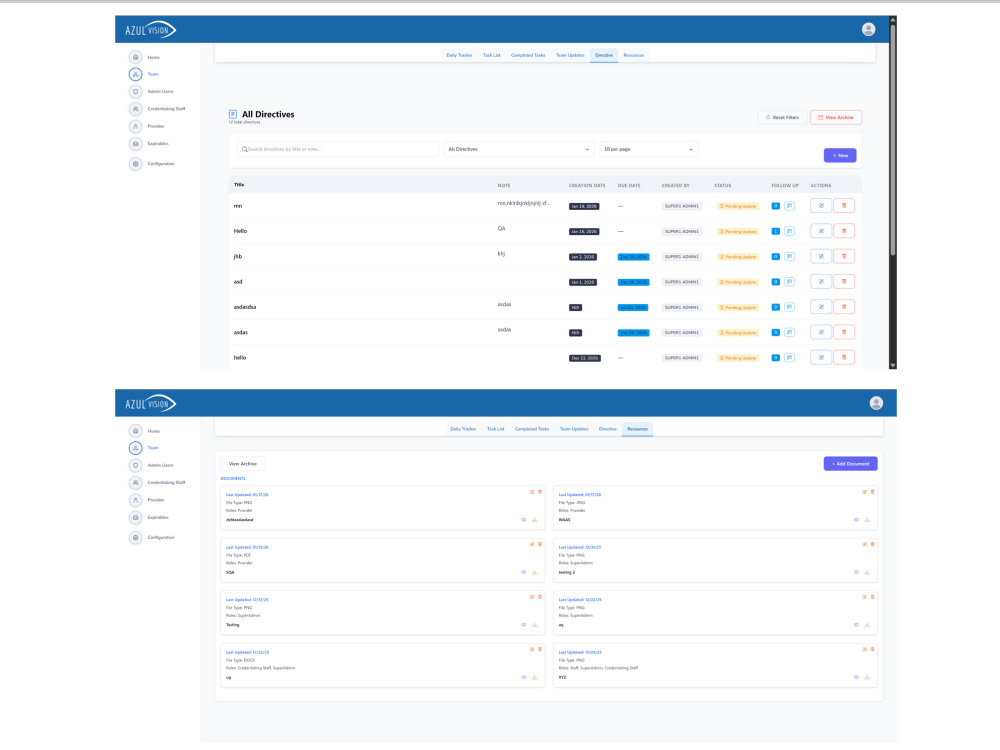Select Resources tab on Directives page
The height and width of the screenshot is (750, 1000).
[x=633, y=55]
